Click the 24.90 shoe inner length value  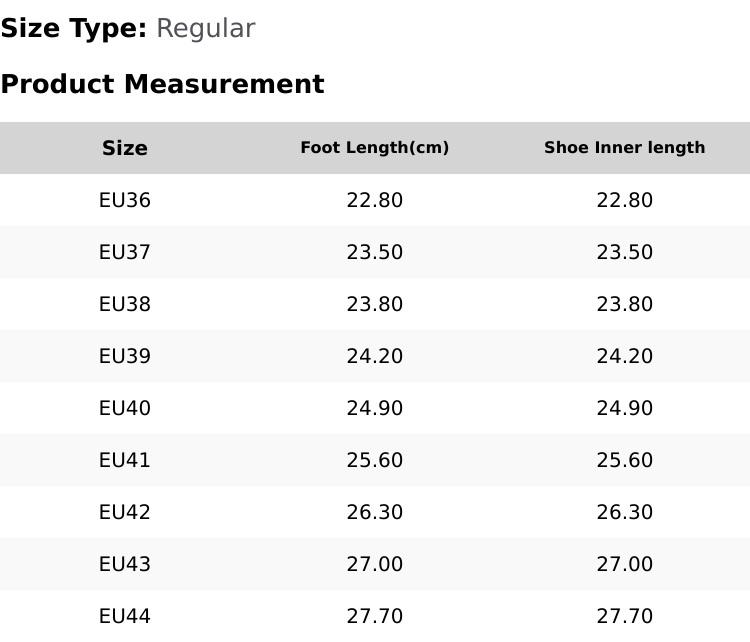[625, 408]
